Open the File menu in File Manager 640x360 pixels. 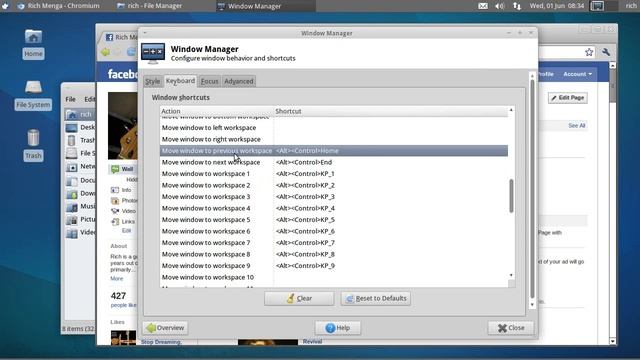point(71,99)
